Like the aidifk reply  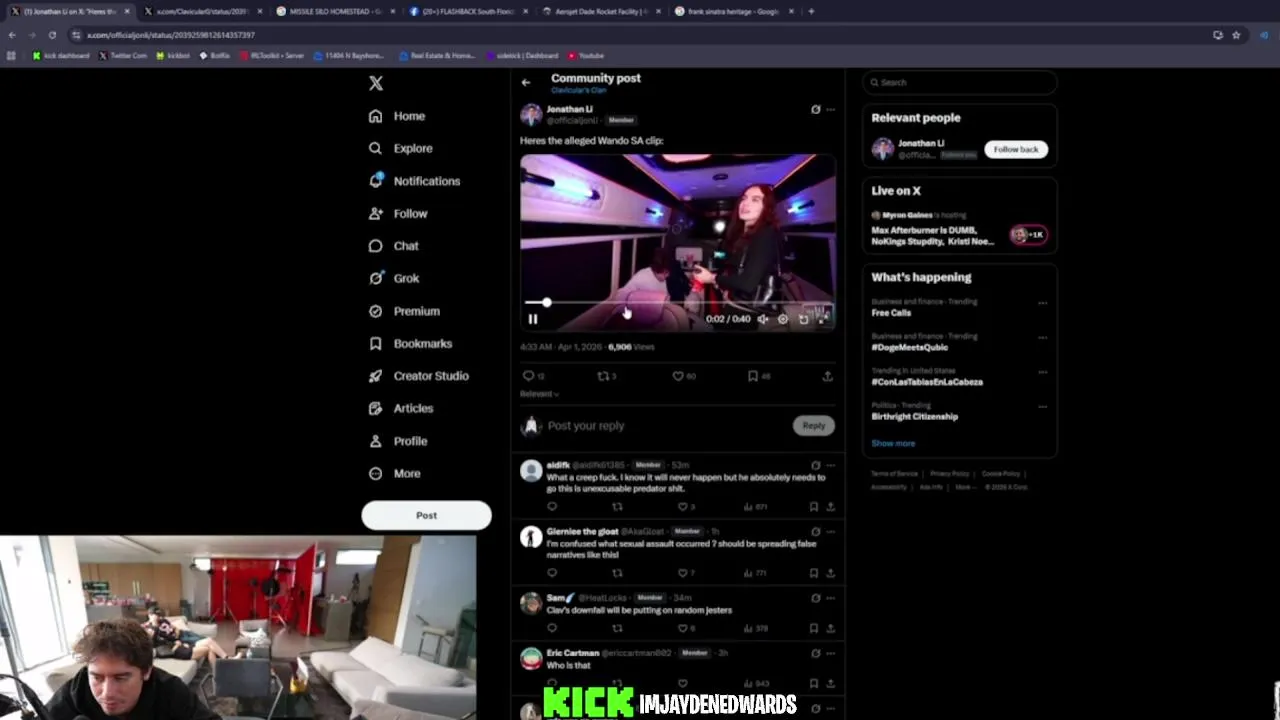coord(682,507)
